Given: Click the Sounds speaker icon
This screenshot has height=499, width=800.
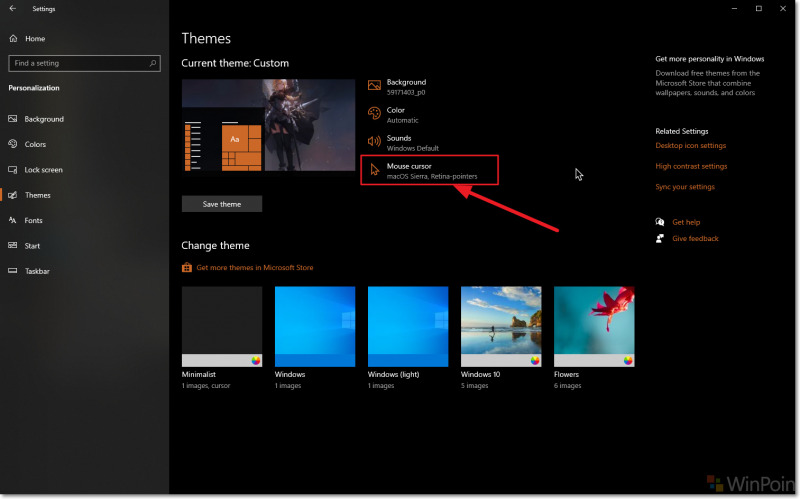Looking at the screenshot, I should [x=374, y=141].
